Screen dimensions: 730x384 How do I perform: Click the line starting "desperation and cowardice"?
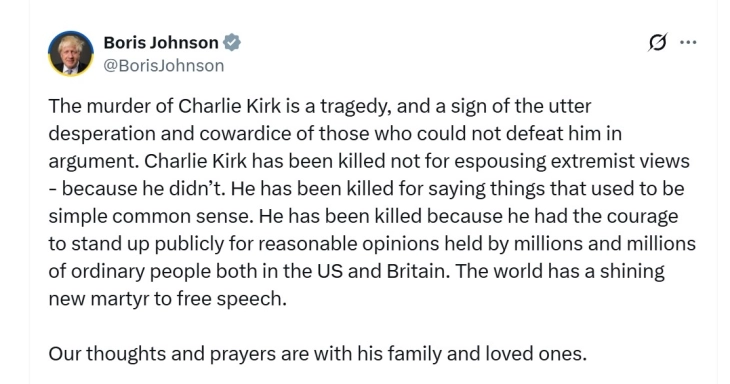(335, 134)
